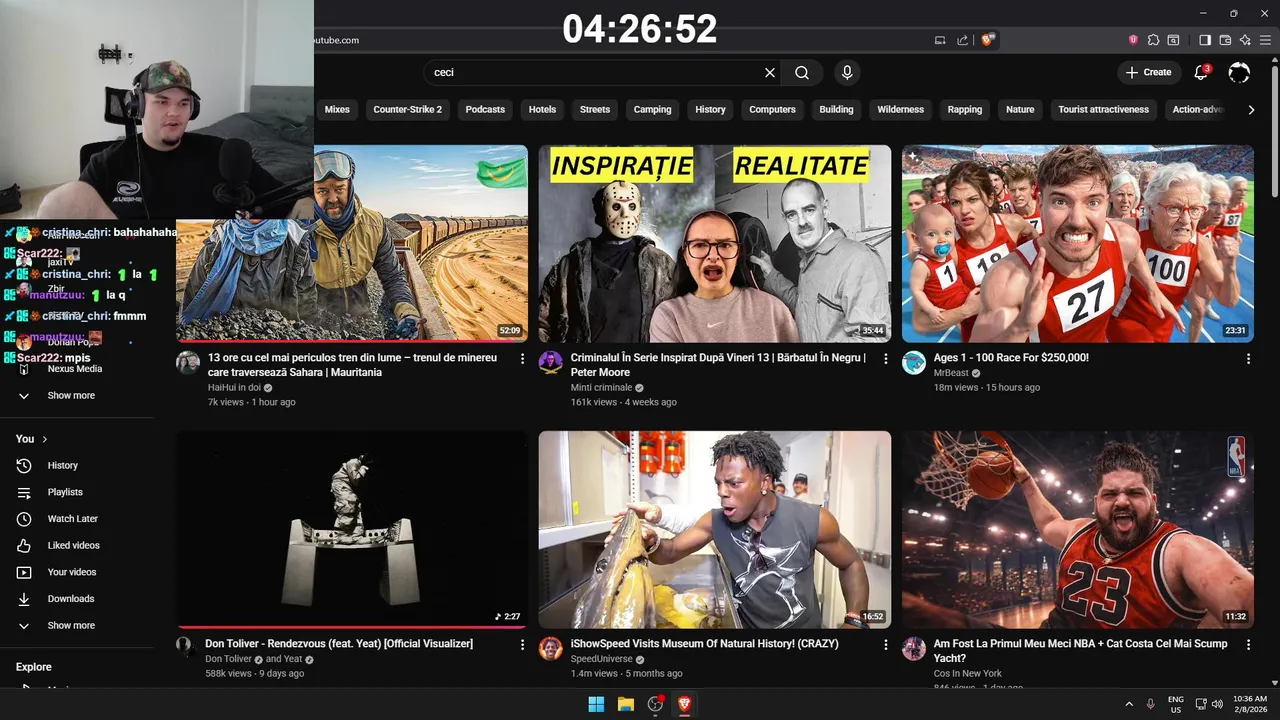Viewport: 1280px width, 720px height.
Task: Open Leo AI sparkle icon in toolbar
Action: (x=1245, y=40)
